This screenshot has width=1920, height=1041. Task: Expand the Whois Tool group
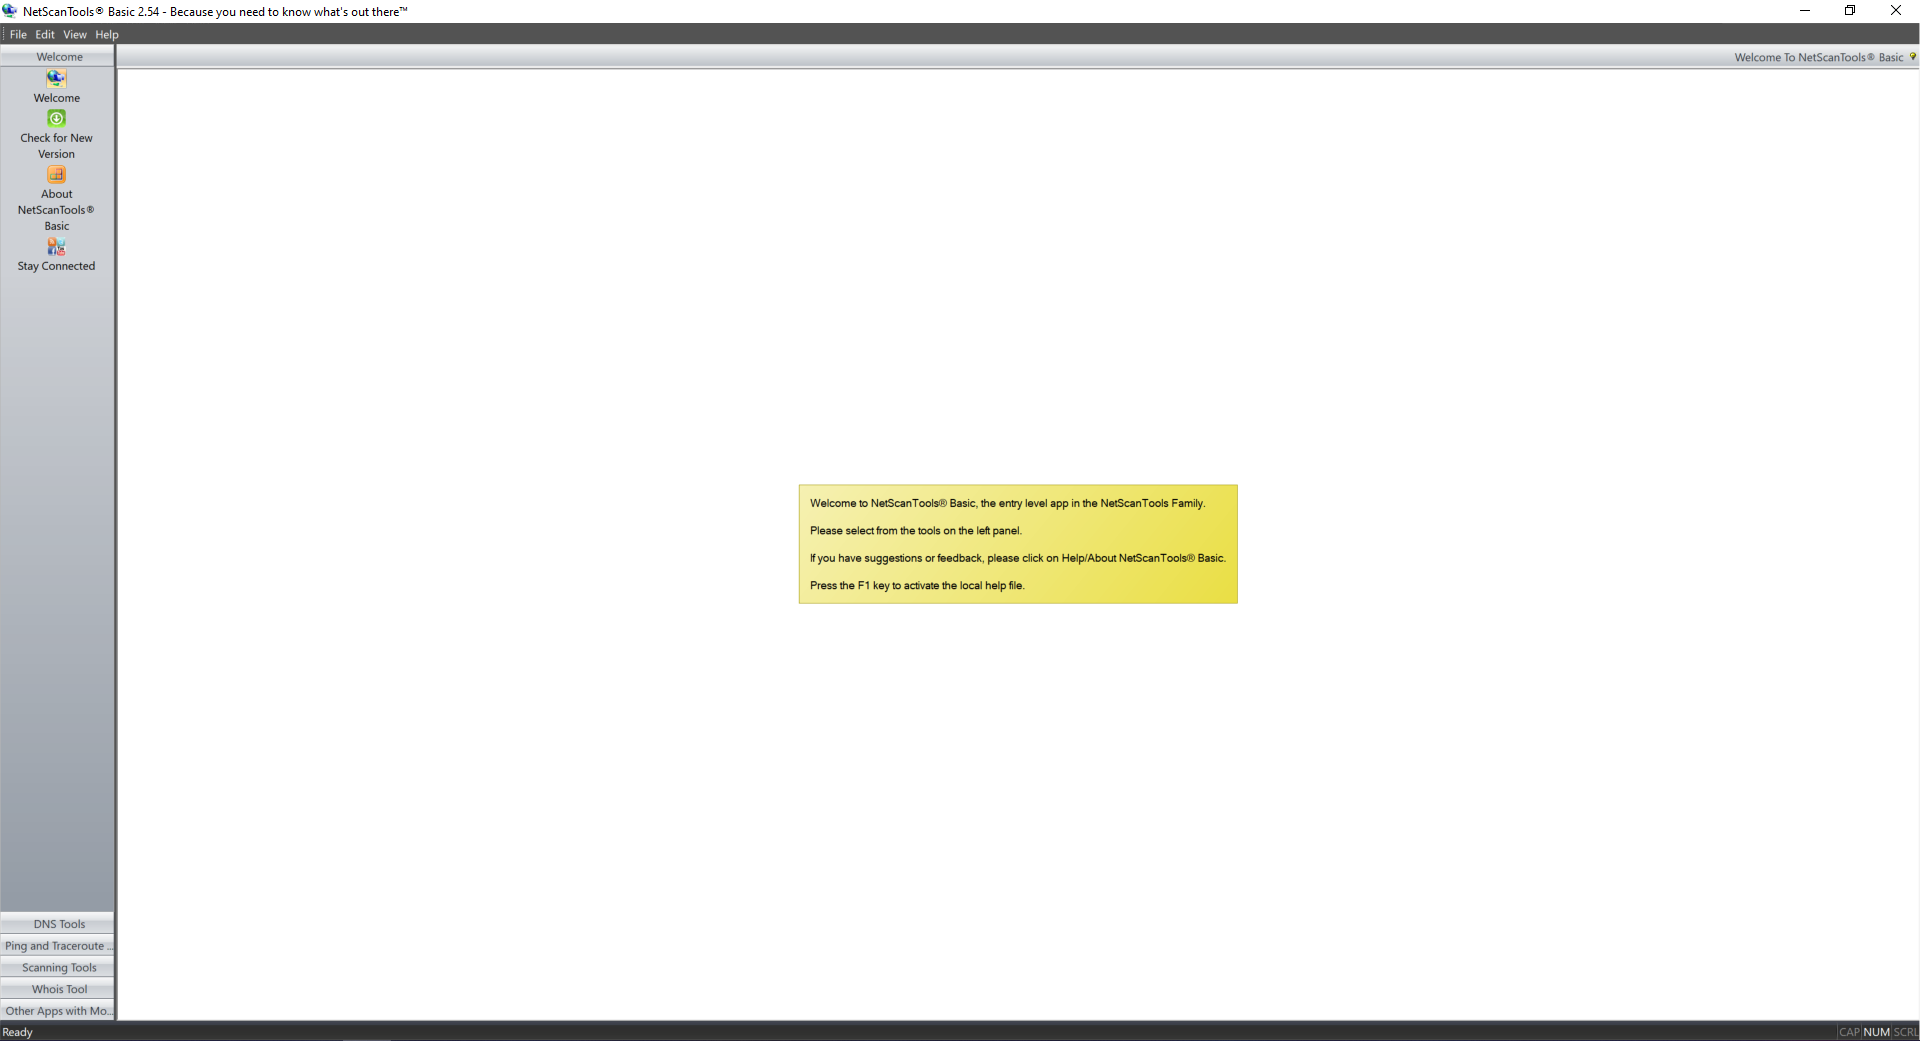pyautogui.click(x=58, y=990)
